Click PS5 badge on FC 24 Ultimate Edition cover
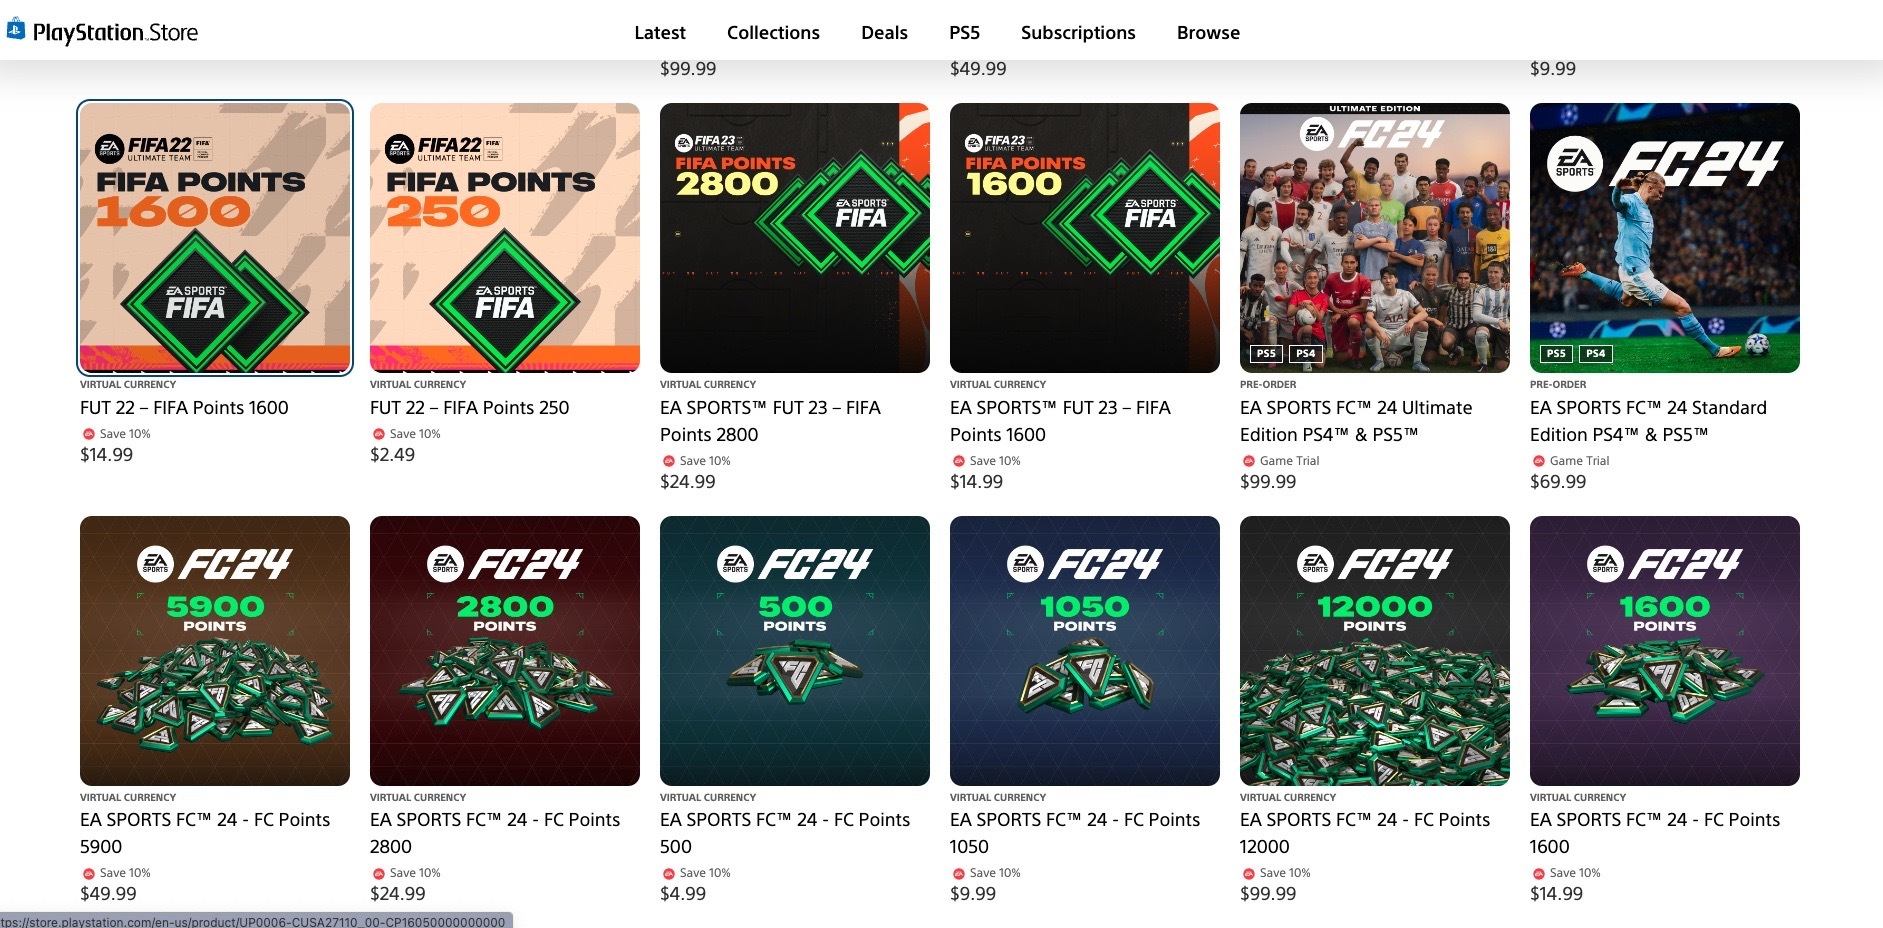This screenshot has width=1883, height=928. tap(1266, 353)
